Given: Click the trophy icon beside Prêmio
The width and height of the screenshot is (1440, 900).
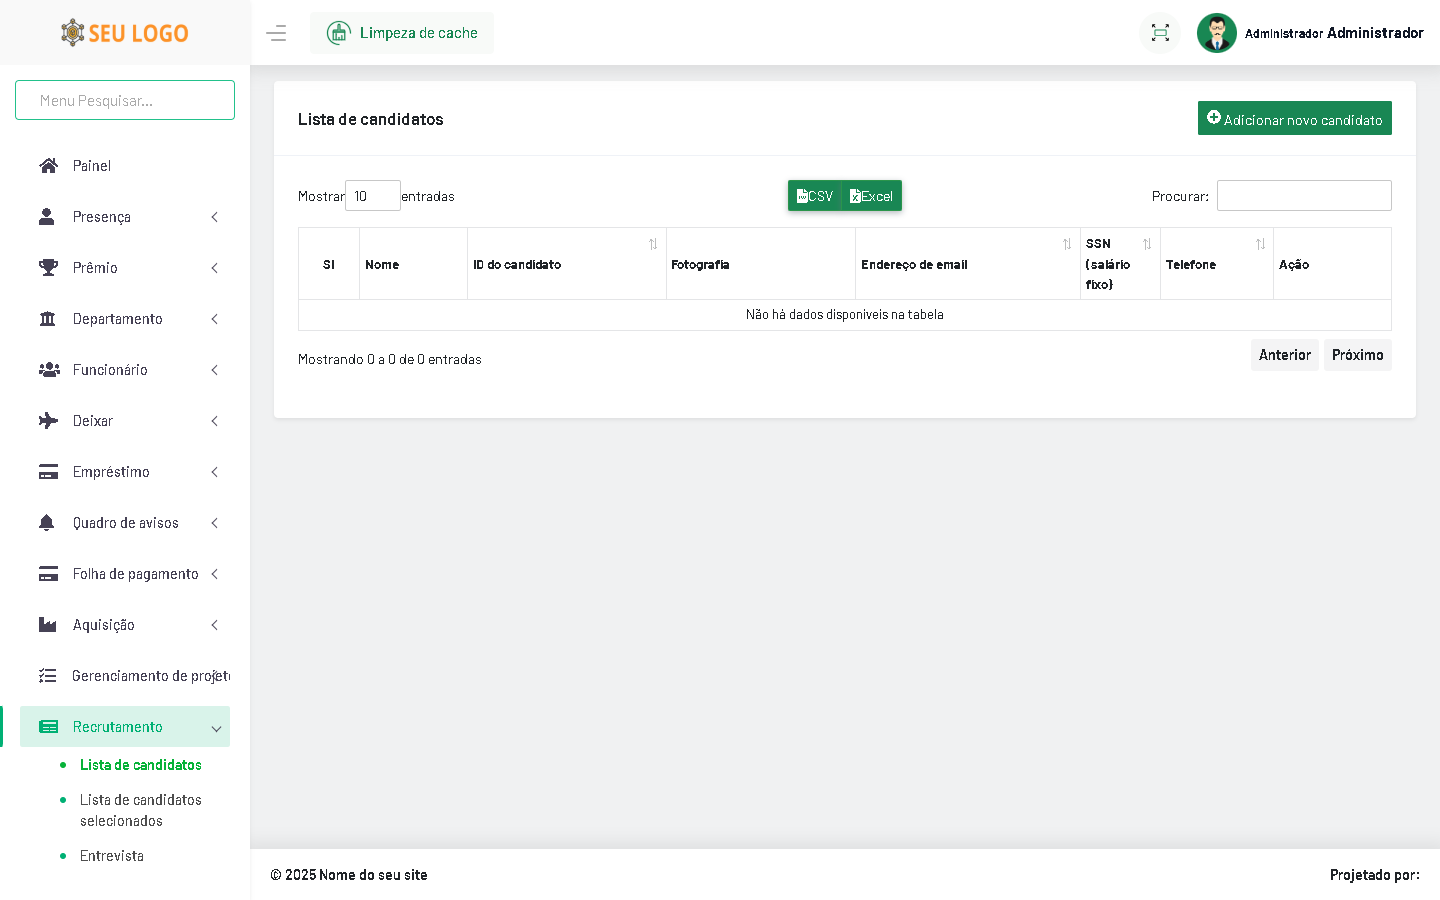Looking at the screenshot, I should pos(48,268).
